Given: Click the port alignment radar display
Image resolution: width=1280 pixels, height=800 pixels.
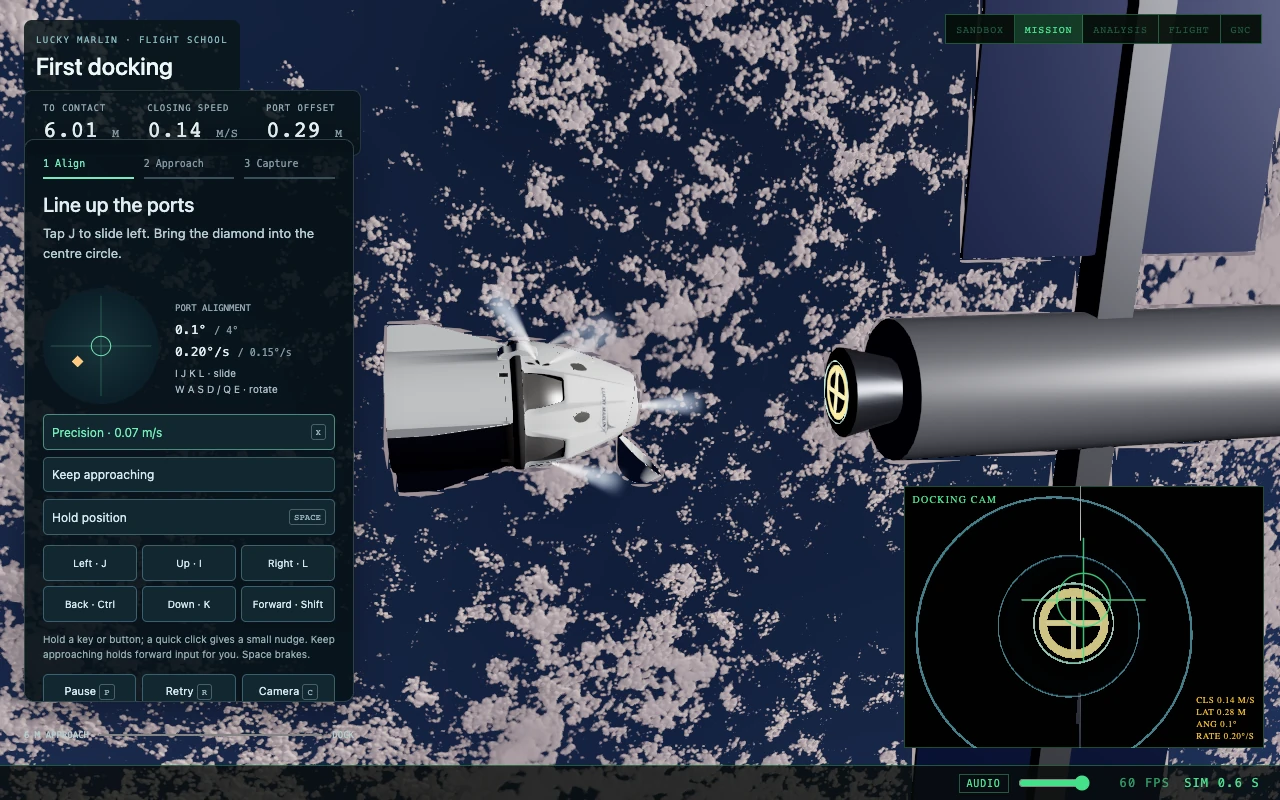Looking at the screenshot, I should 101,346.
